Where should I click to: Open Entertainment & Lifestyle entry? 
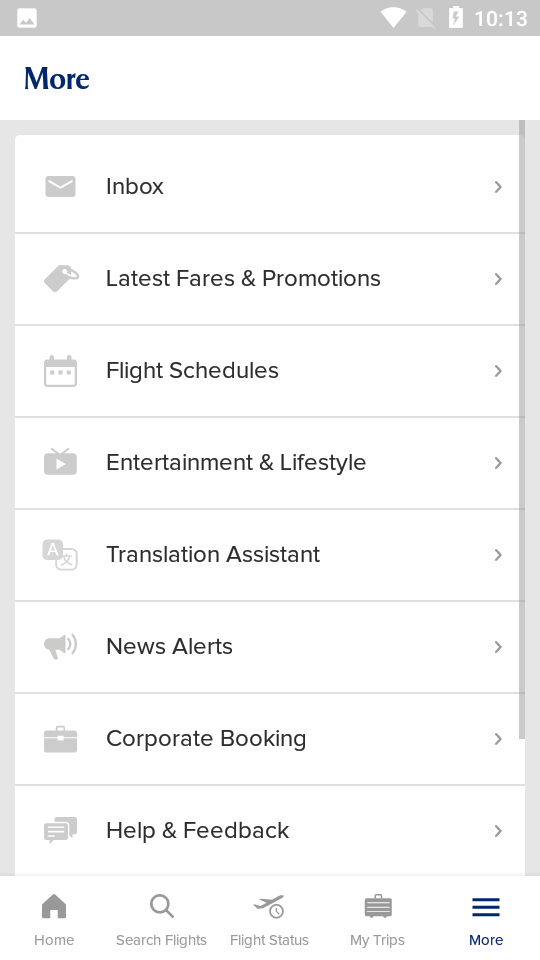point(270,463)
